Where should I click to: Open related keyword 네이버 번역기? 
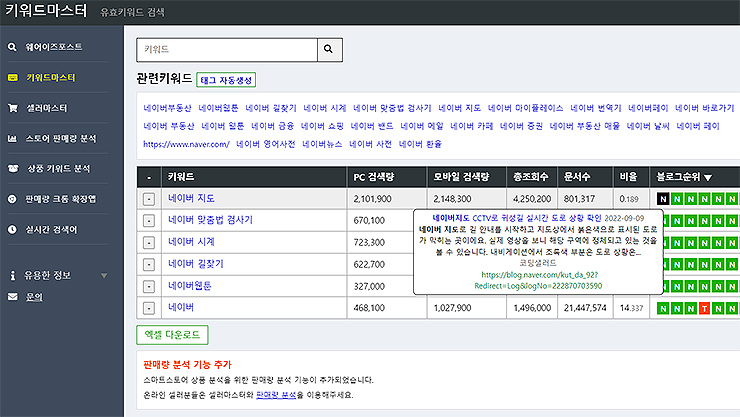[596, 108]
